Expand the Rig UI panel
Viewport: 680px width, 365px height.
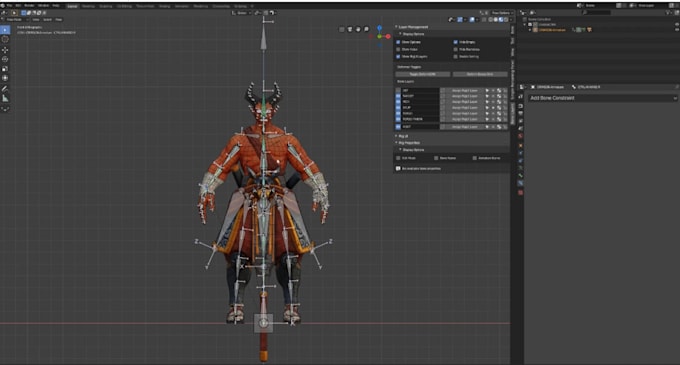point(396,136)
